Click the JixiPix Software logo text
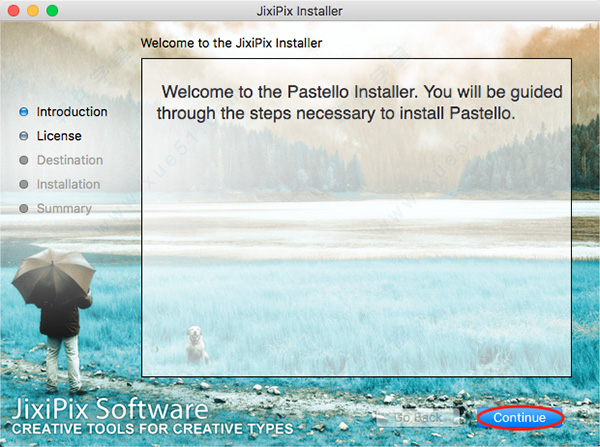The height and width of the screenshot is (447, 600). point(110,409)
